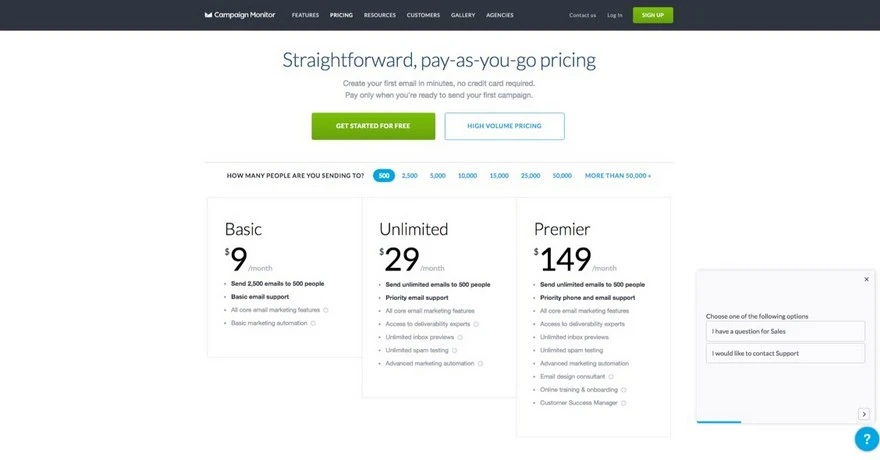Click info icon beside Customer Success Manager
This screenshot has height=460, width=880.
[623, 403]
